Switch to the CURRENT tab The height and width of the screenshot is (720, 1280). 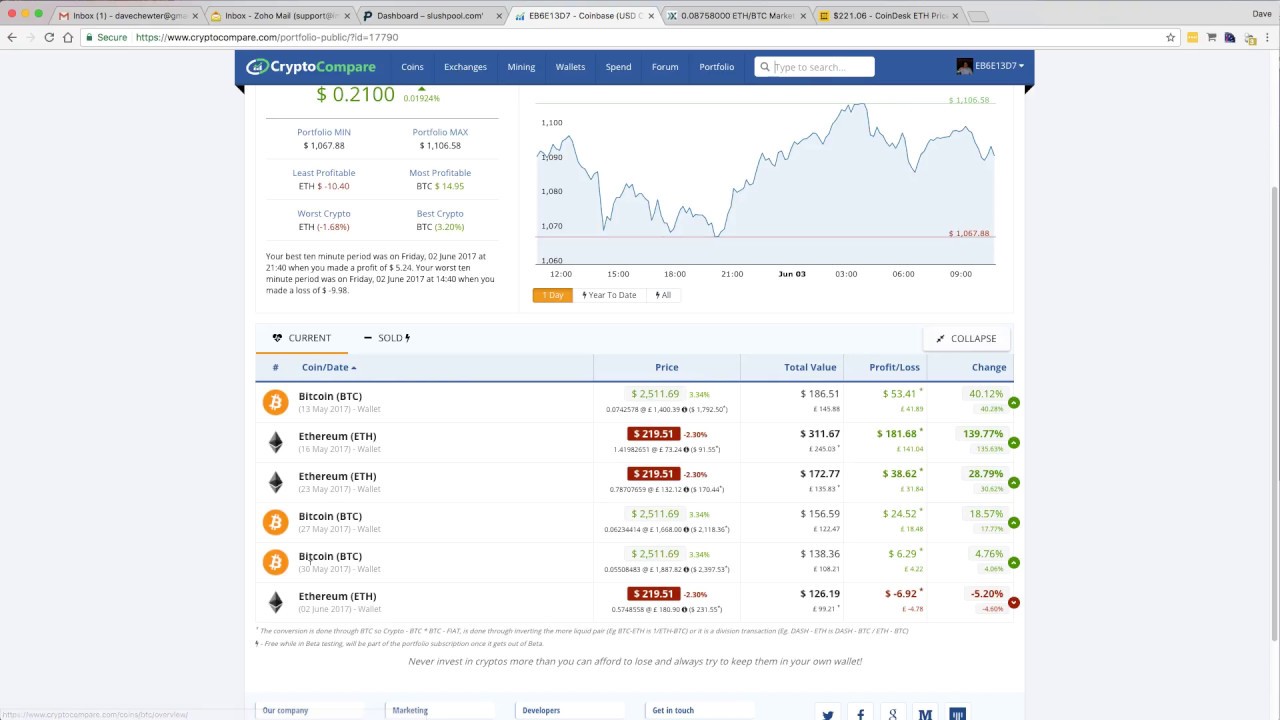(302, 338)
